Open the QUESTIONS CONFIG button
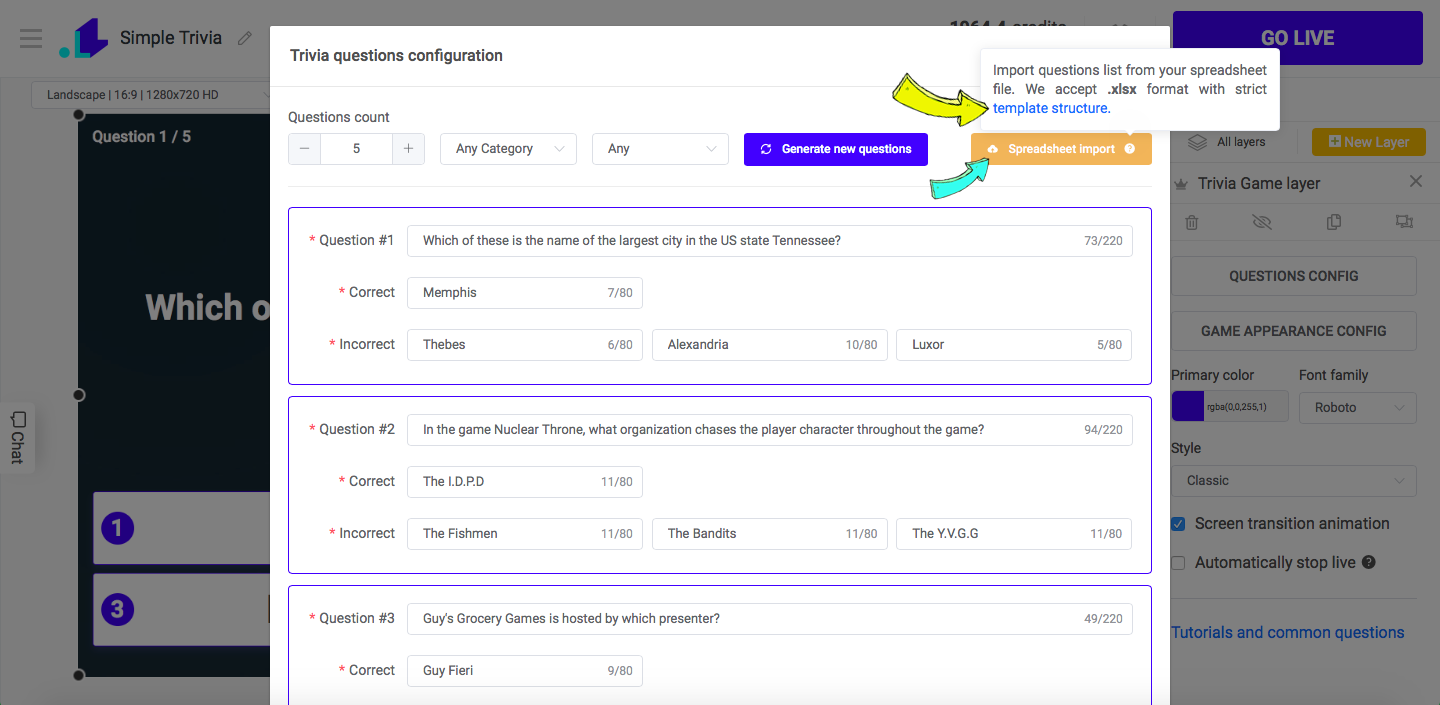 pyautogui.click(x=1294, y=276)
